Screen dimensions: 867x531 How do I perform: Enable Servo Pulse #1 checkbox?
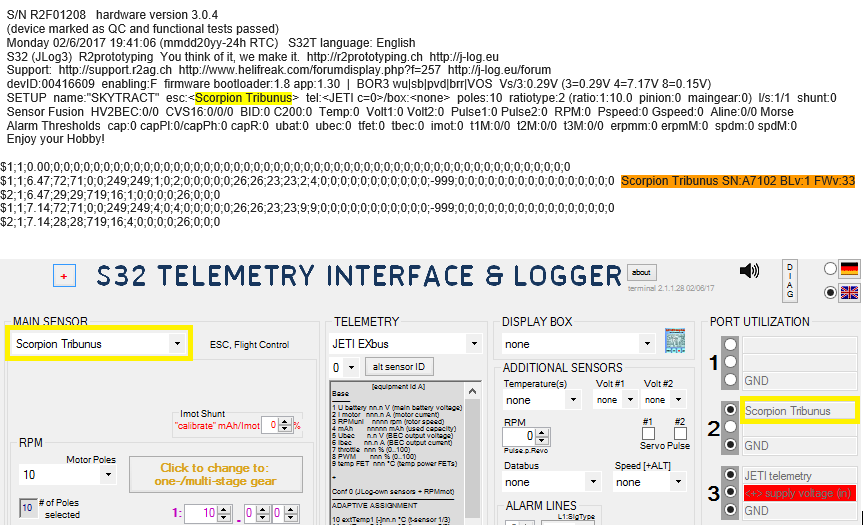[649, 433]
